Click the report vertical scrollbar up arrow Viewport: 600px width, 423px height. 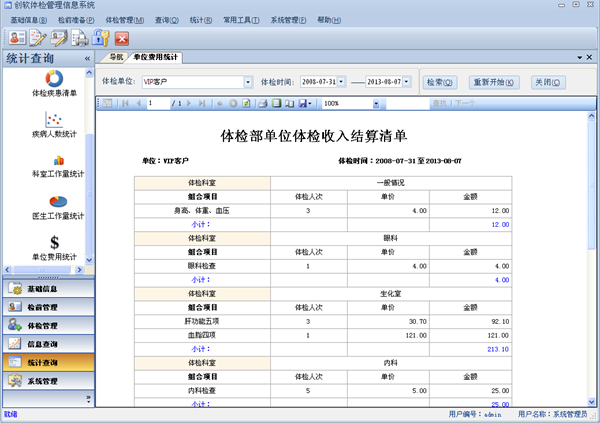pos(592,116)
